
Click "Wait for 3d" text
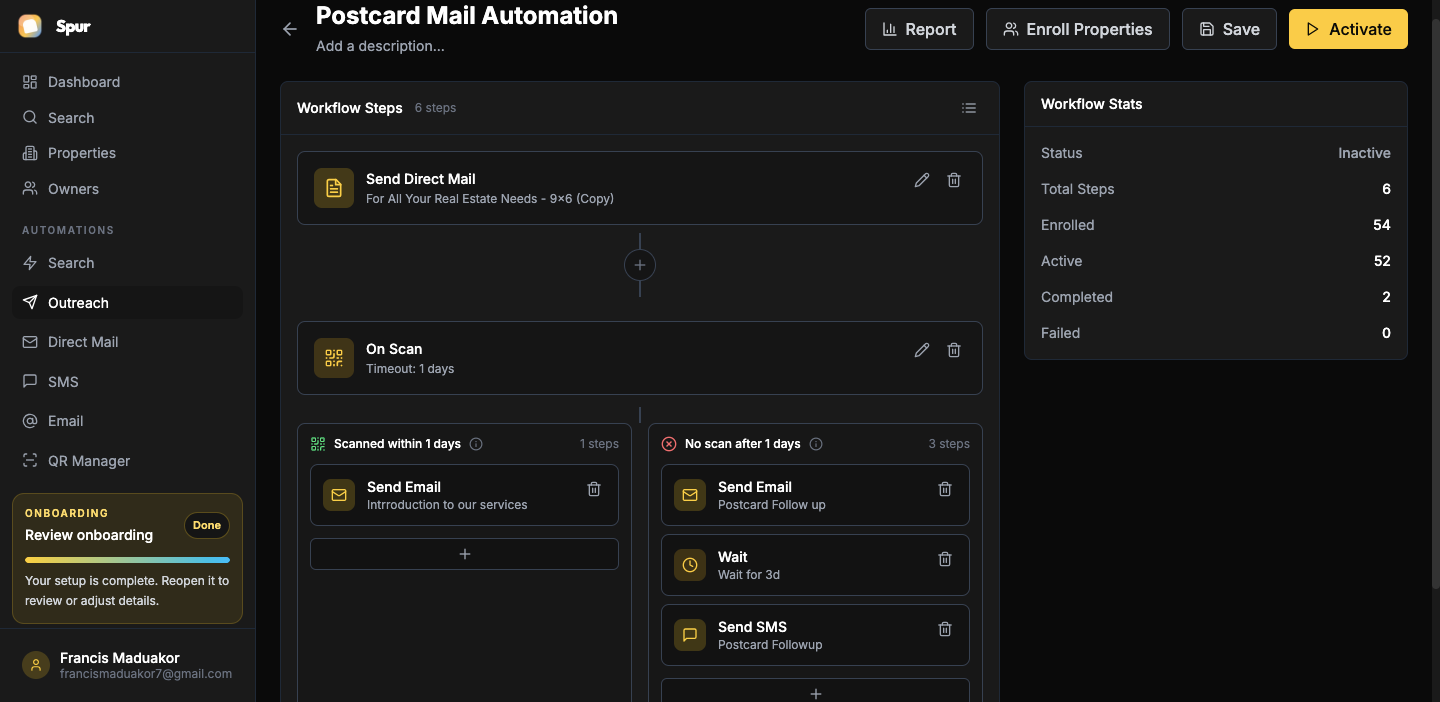[749, 575]
